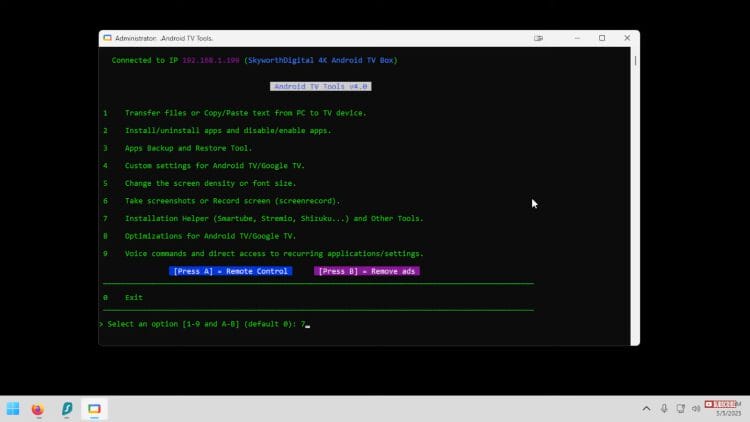
Task: Click option 2 Install/uninstall apps text
Action: coord(228,131)
